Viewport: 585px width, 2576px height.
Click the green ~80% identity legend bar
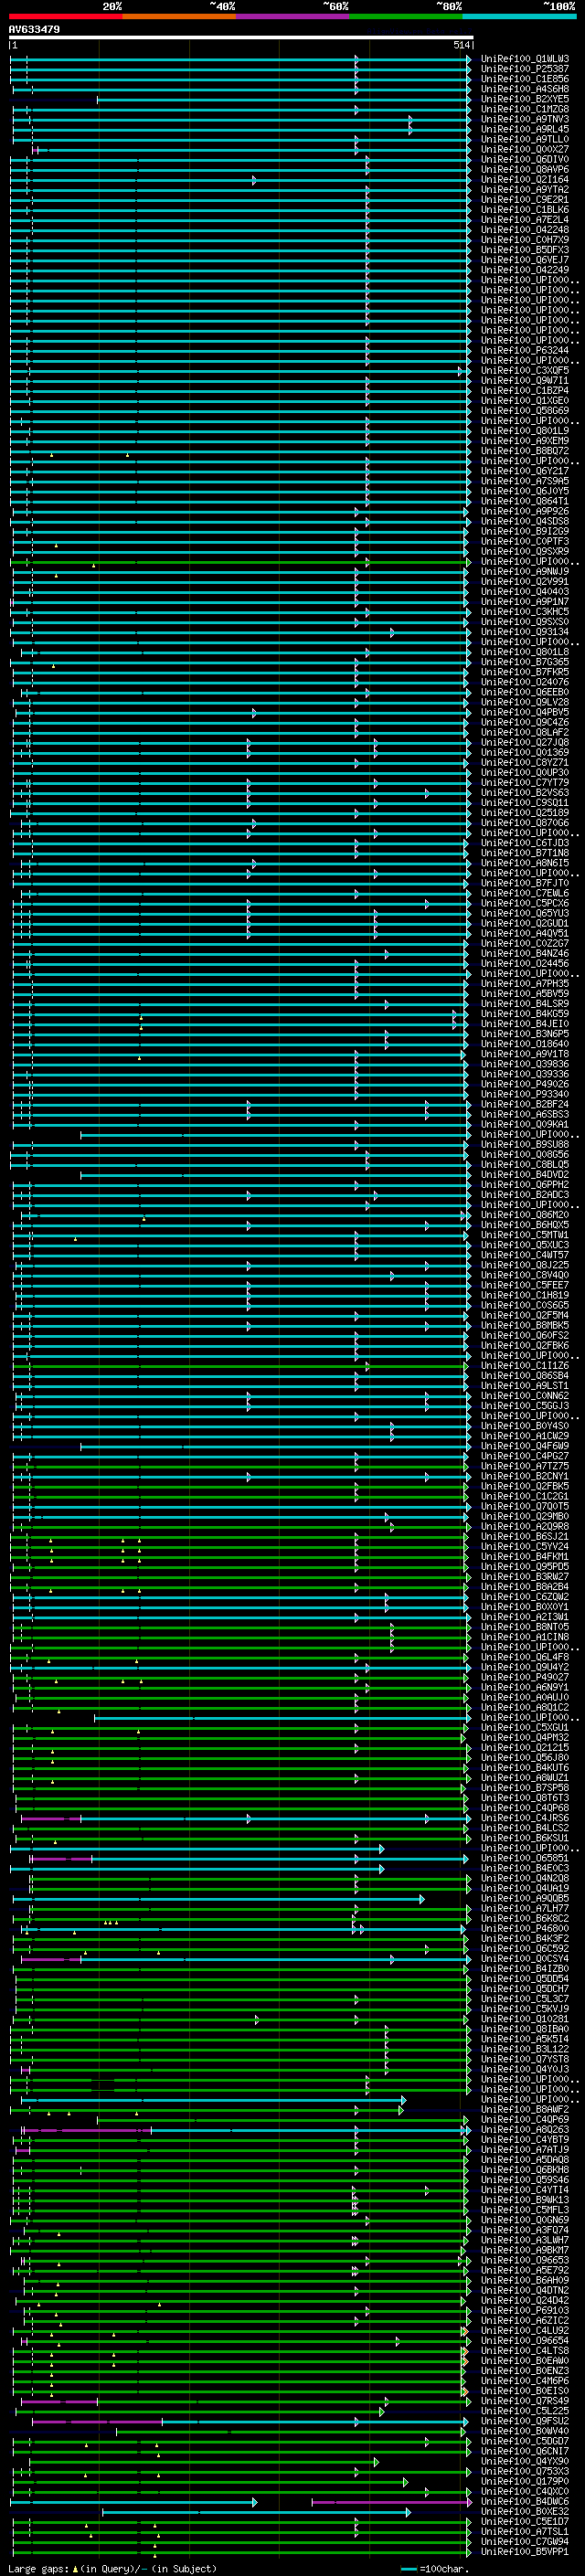point(405,17)
